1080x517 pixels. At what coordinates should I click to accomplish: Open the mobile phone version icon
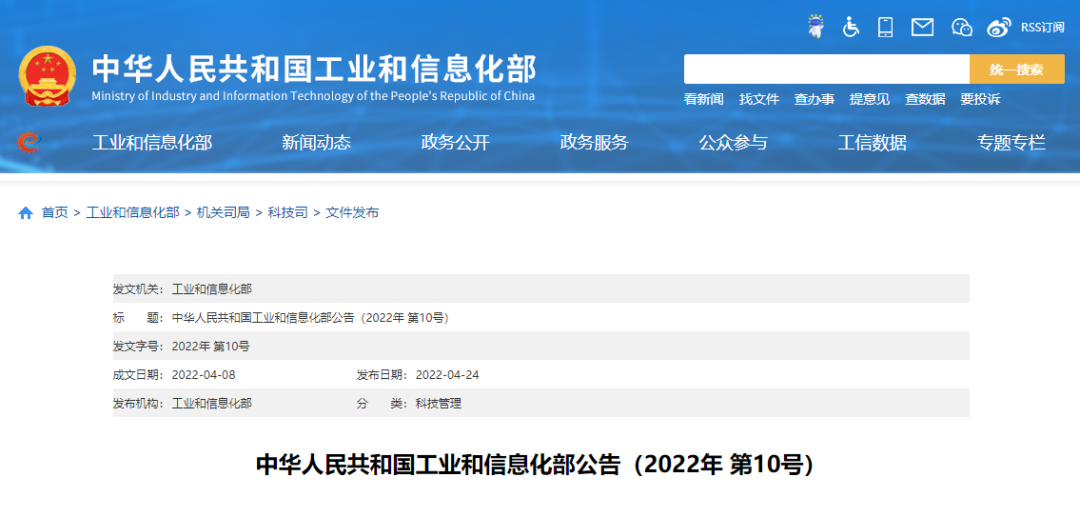[x=885, y=27]
